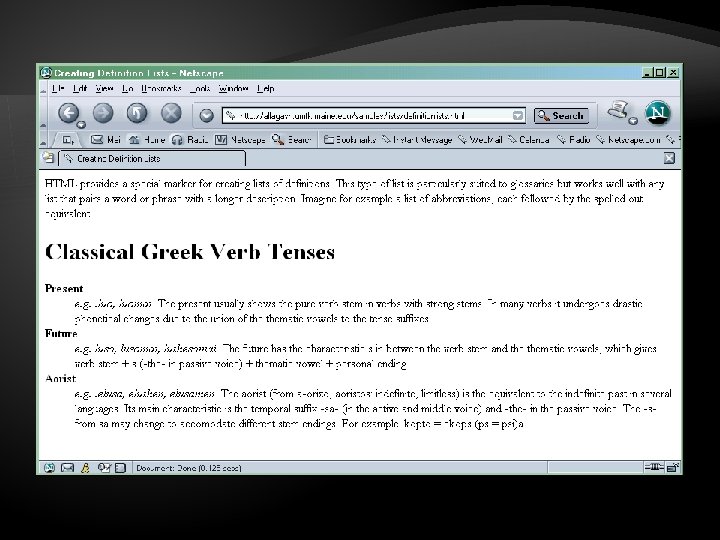Click the security lock icon in status bar

[x=673, y=467]
